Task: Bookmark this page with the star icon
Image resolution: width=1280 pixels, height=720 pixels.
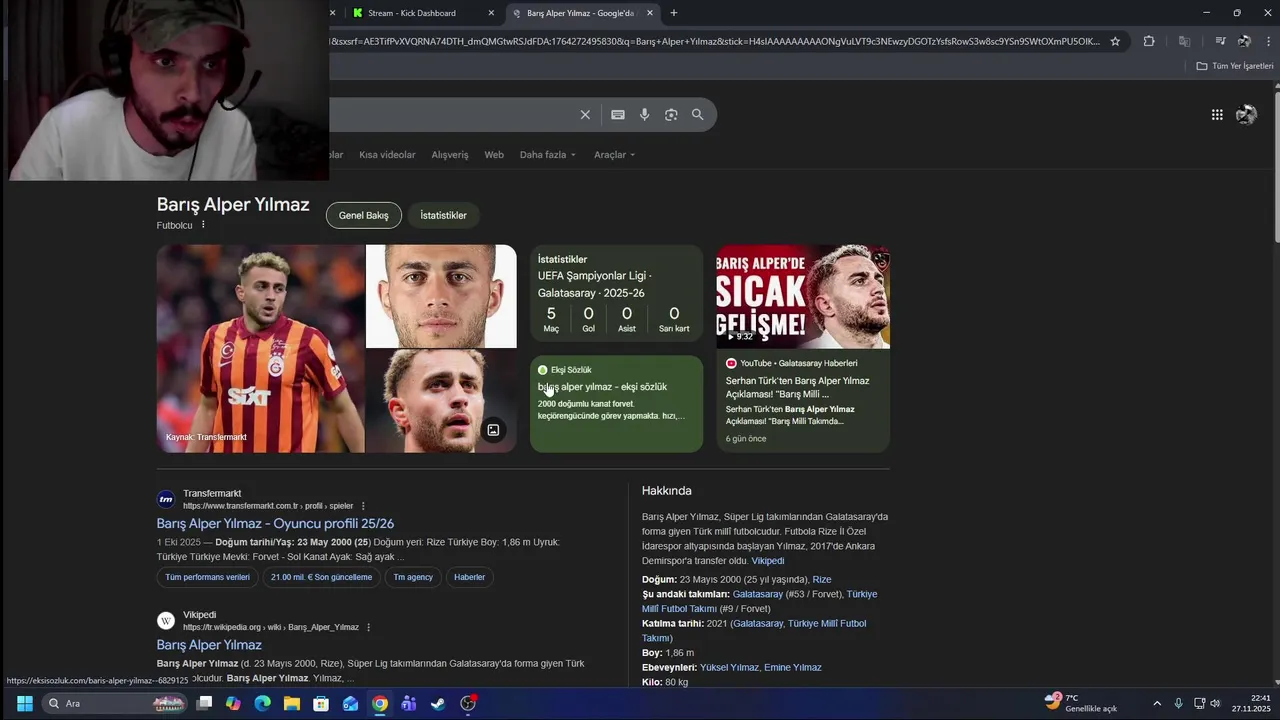Action: tap(1115, 41)
